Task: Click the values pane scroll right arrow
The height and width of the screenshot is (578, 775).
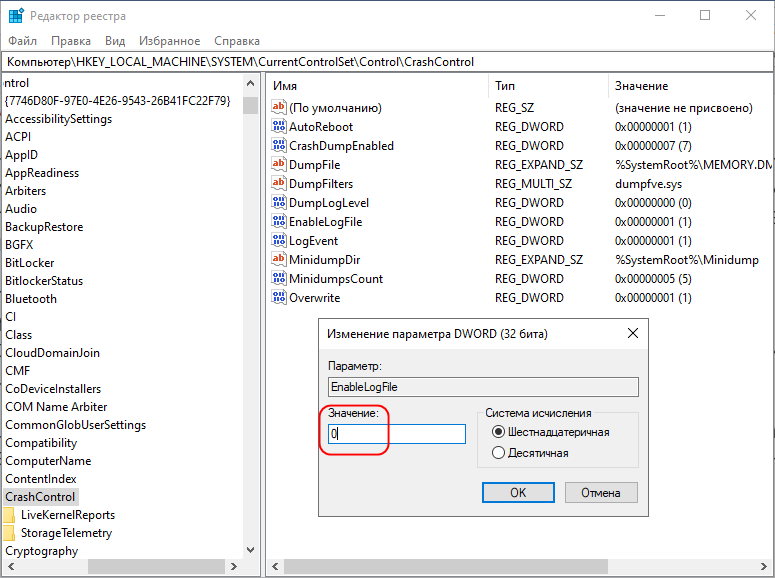Action: tap(764, 566)
